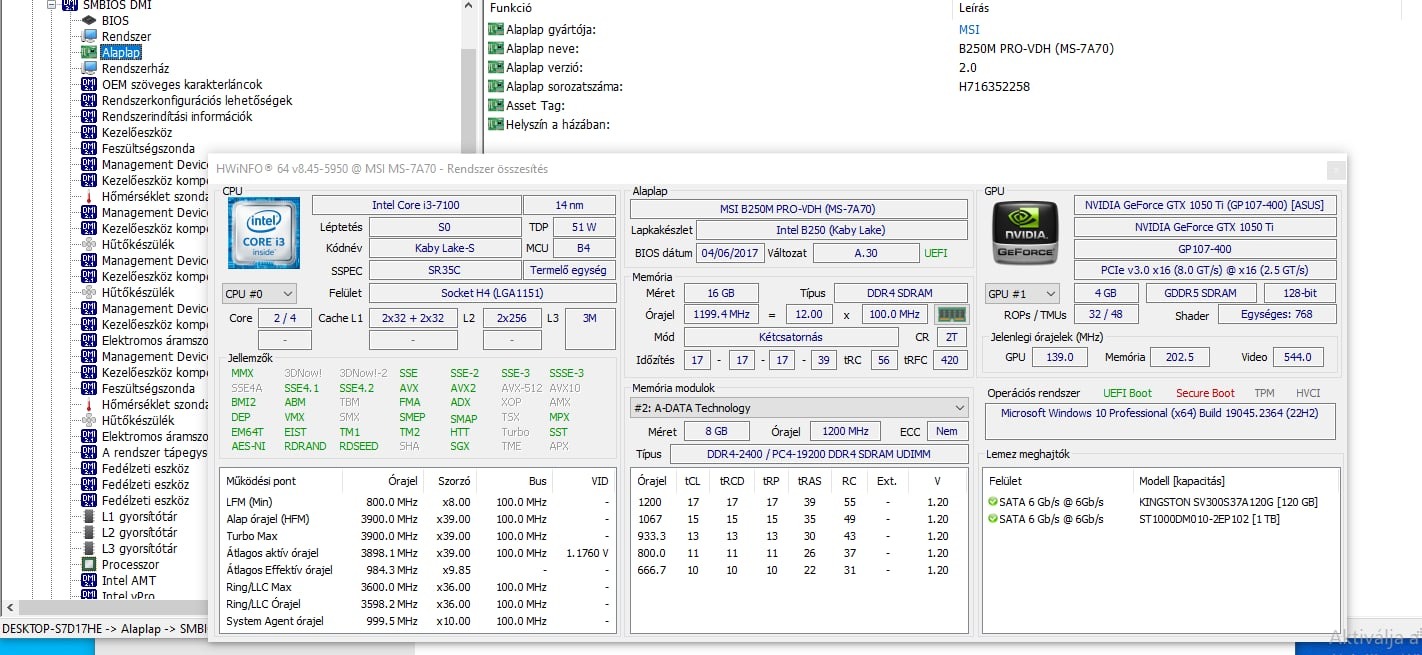Click the Kétcsatornás memory mode field

coord(791,337)
